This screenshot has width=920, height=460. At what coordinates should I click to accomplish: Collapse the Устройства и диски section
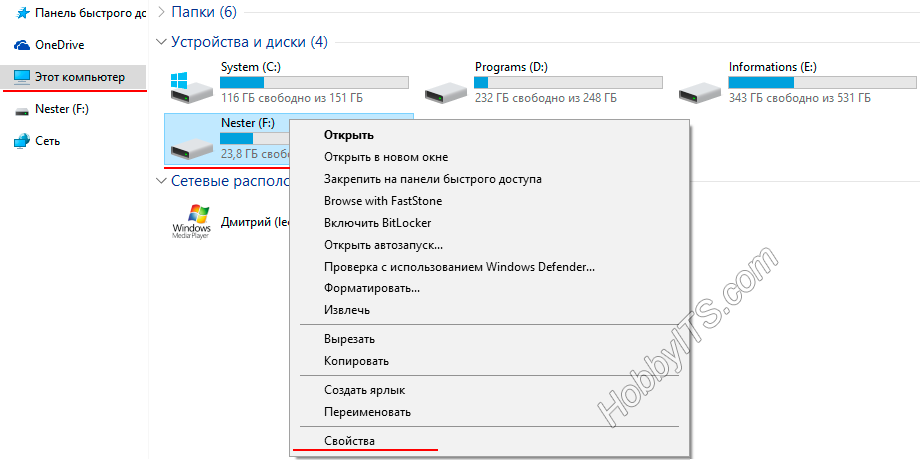[162, 42]
